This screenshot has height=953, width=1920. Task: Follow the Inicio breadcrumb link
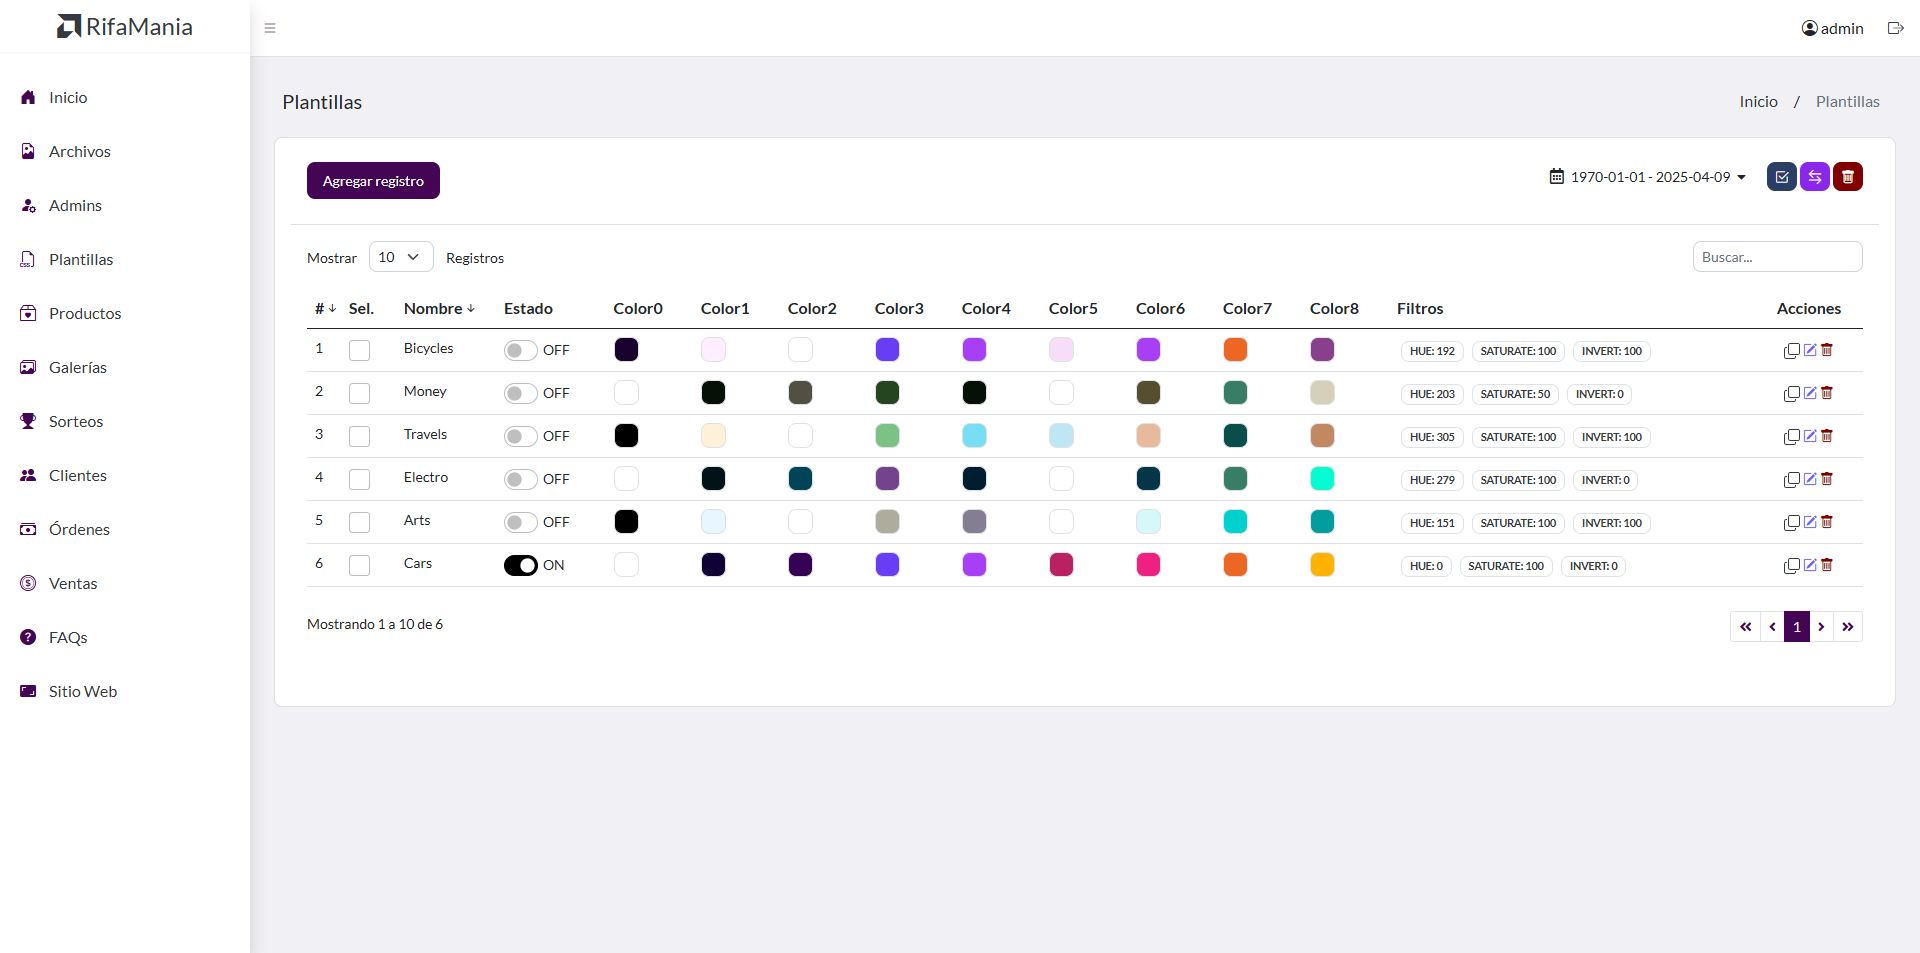click(1758, 101)
